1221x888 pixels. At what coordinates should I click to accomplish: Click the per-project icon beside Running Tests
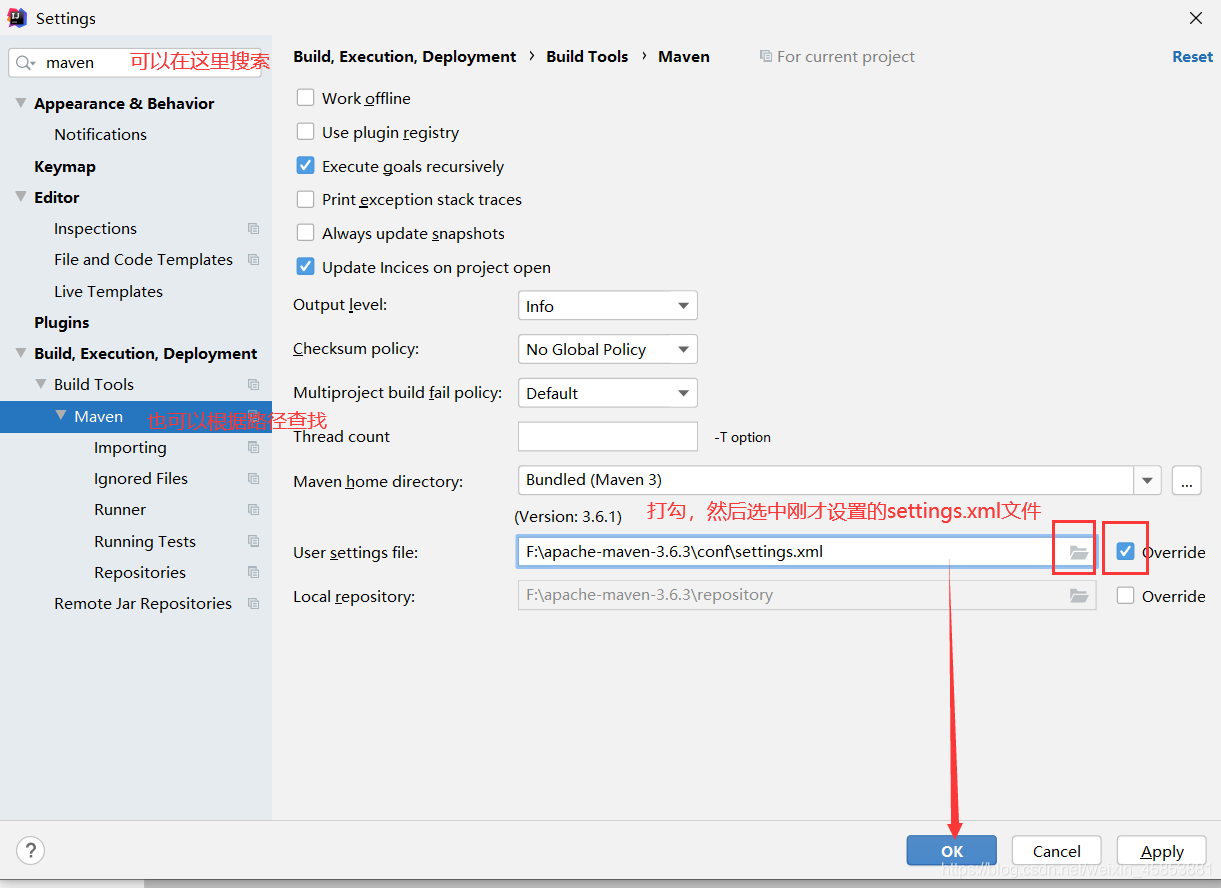(x=253, y=542)
